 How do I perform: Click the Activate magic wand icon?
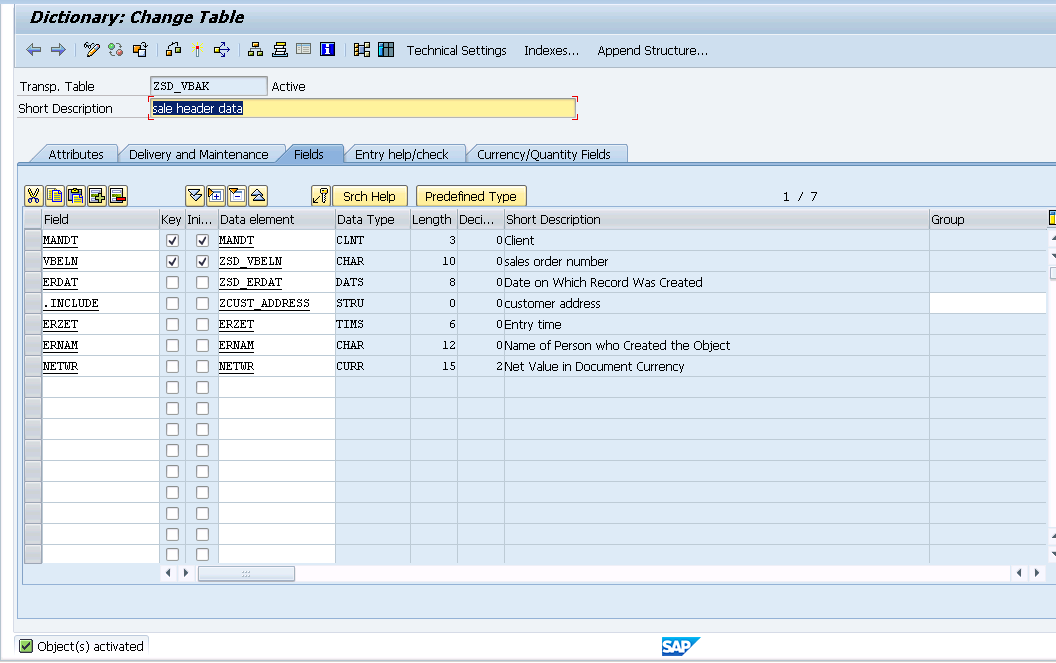(197, 50)
